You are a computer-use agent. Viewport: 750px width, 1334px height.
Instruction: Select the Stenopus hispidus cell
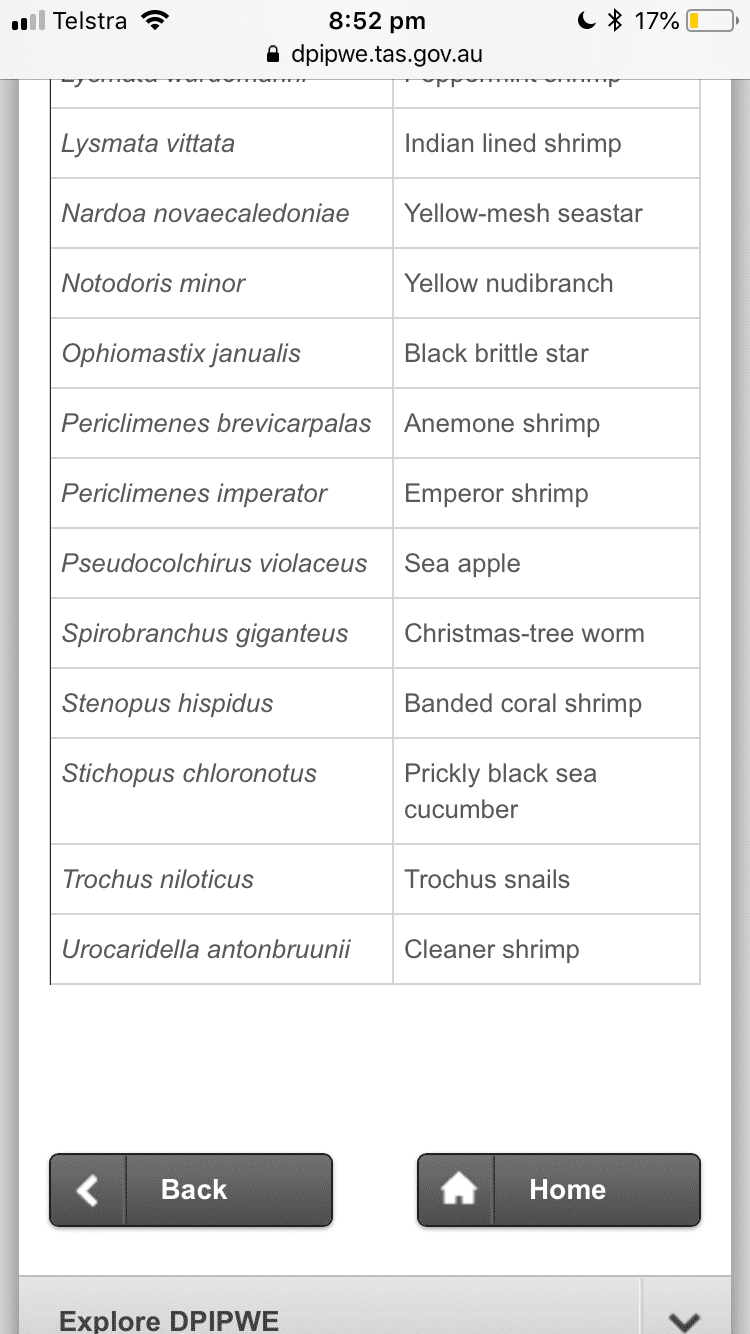pos(222,703)
